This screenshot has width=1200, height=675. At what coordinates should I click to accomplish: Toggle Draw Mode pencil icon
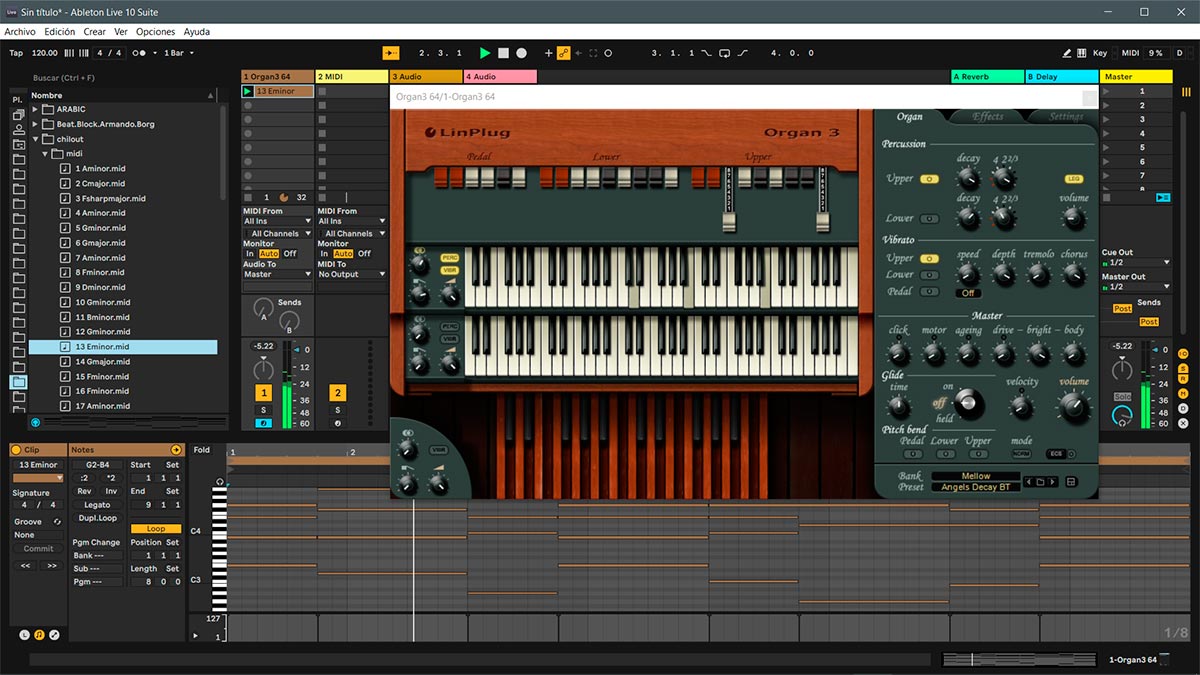click(1066, 53)
